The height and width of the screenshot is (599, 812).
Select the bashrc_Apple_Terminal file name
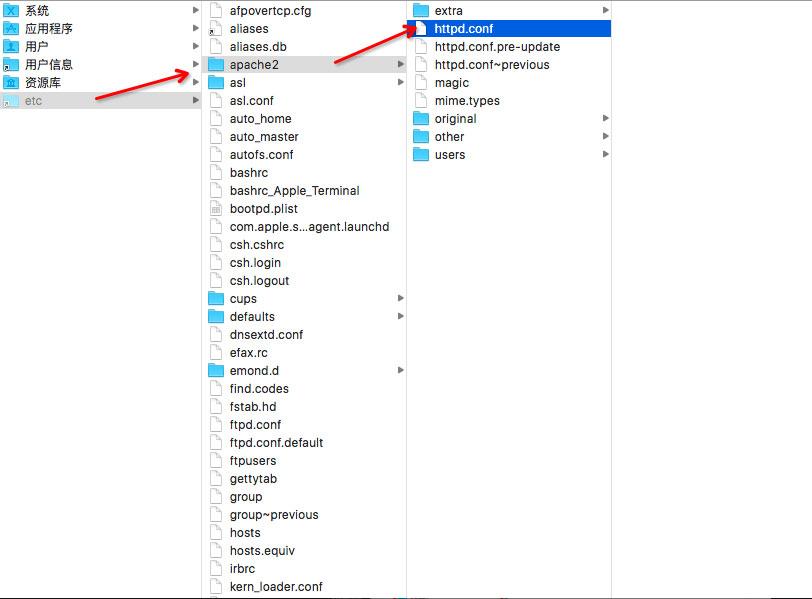pyautogui.click(x=294, y=191)
